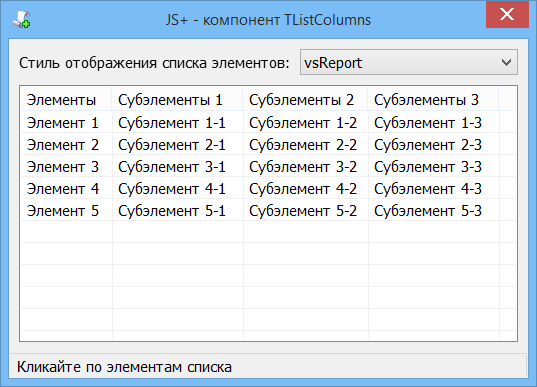
Task: Click the Субэлемент 3-3 cell
Action: pos(428,167)
